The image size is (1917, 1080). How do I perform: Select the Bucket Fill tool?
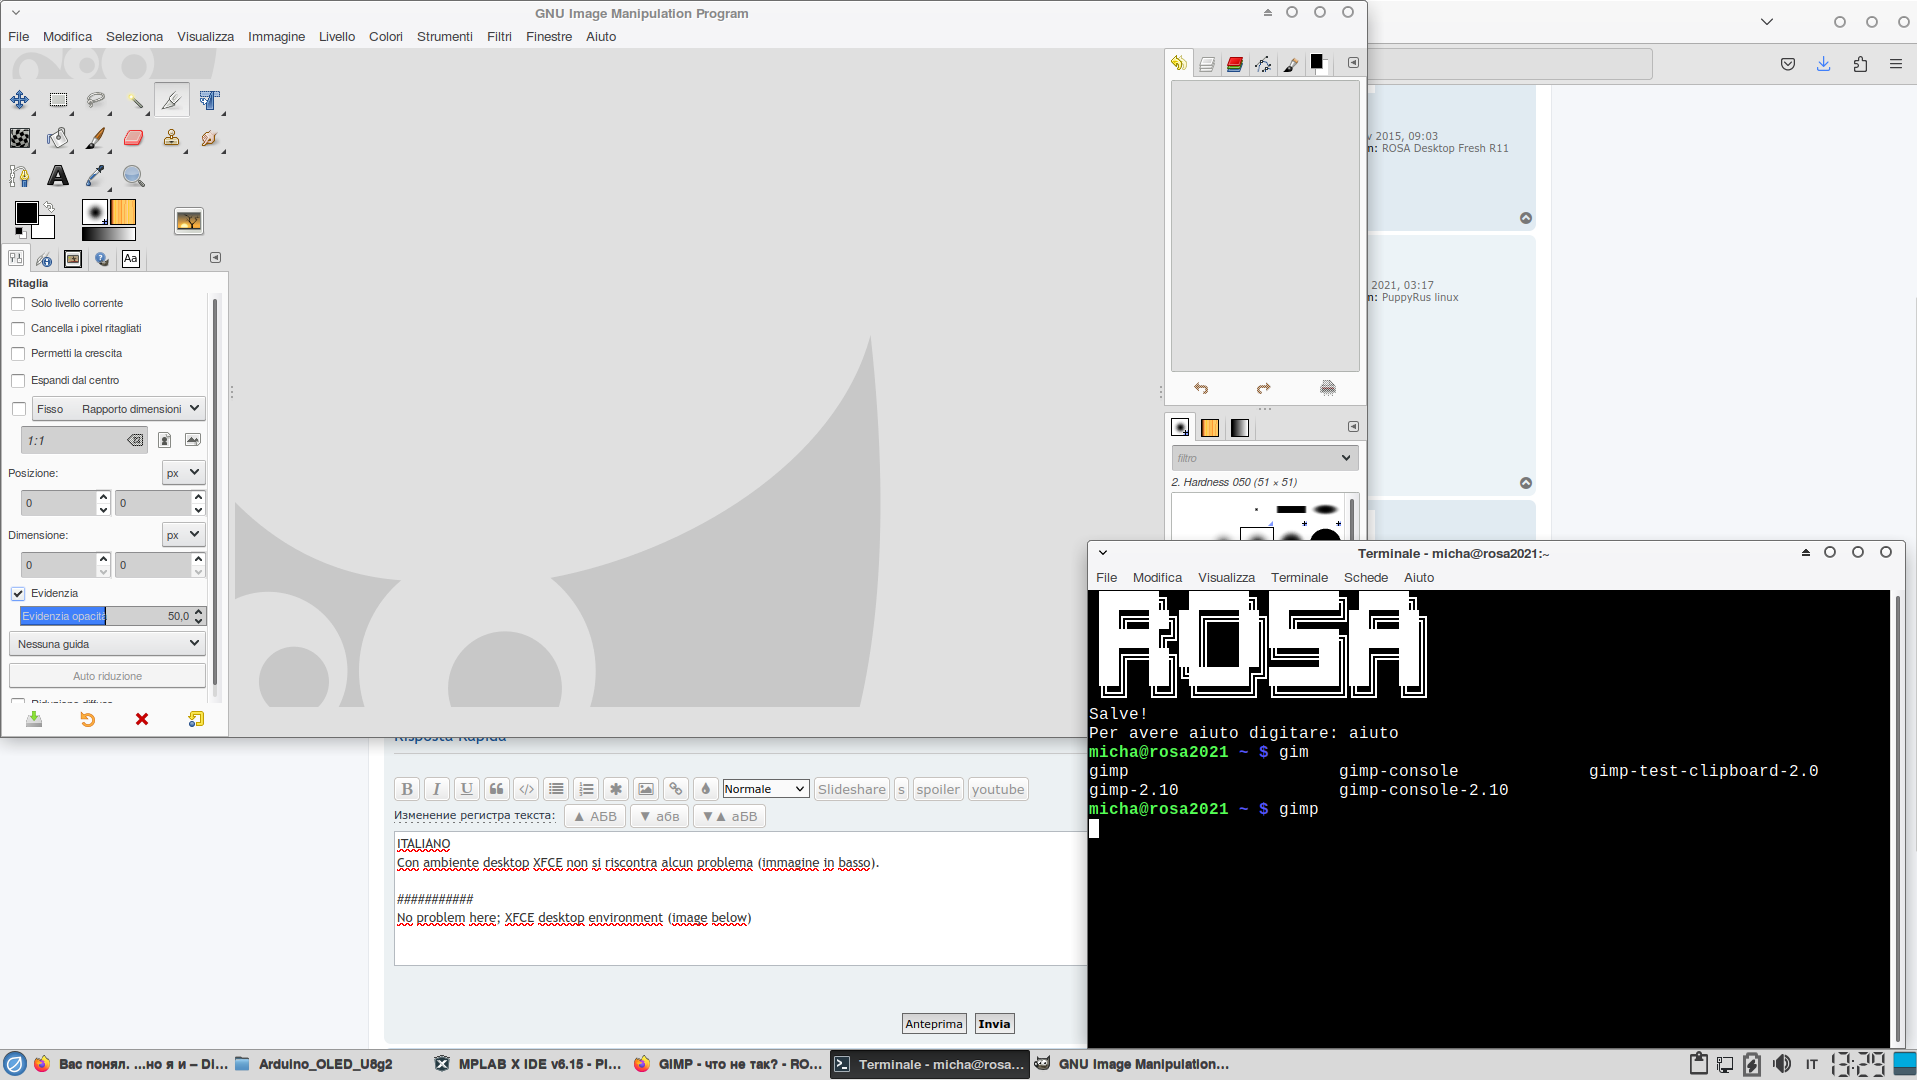click(x=58, y=138)
